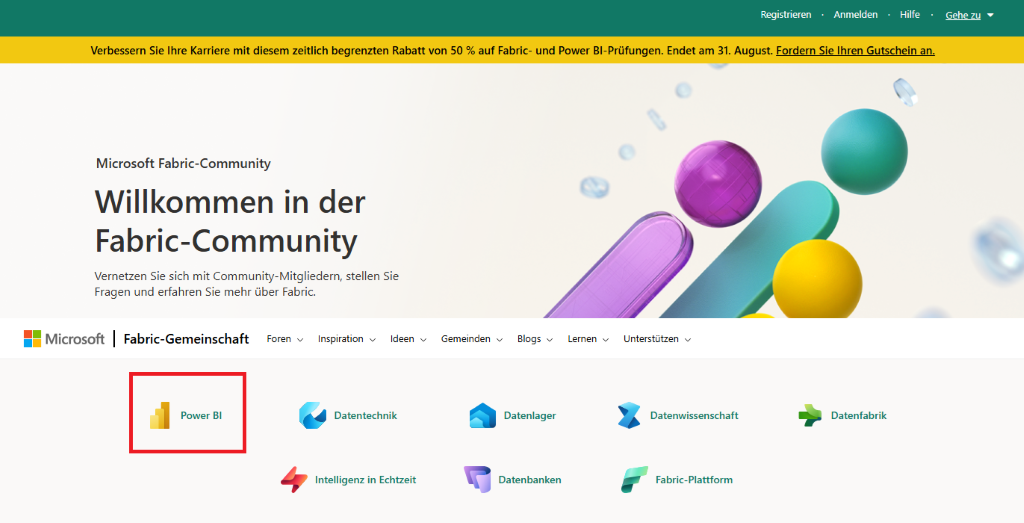Expand the Blogs chevron arrow

click(549, 340)
